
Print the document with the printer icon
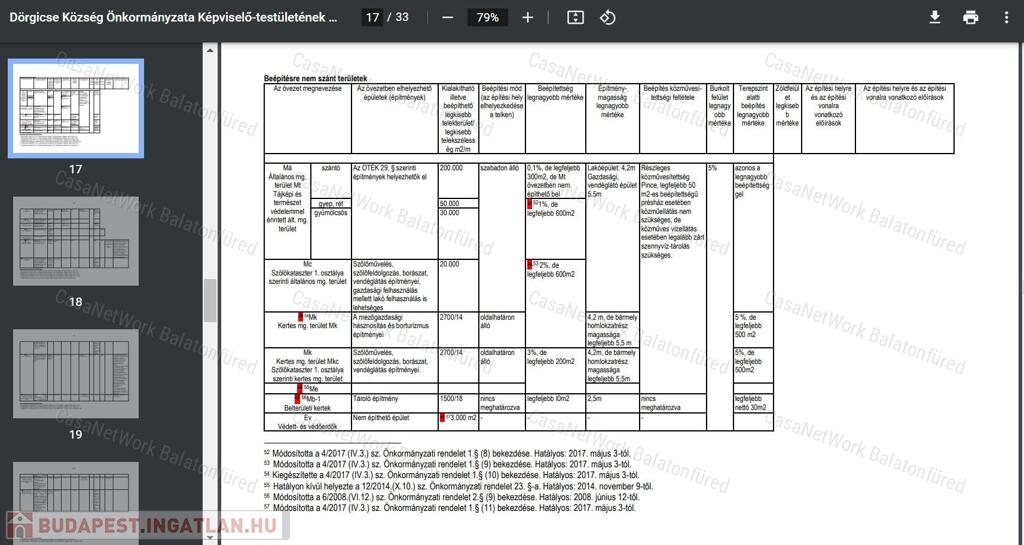click(x=970, y=18)
